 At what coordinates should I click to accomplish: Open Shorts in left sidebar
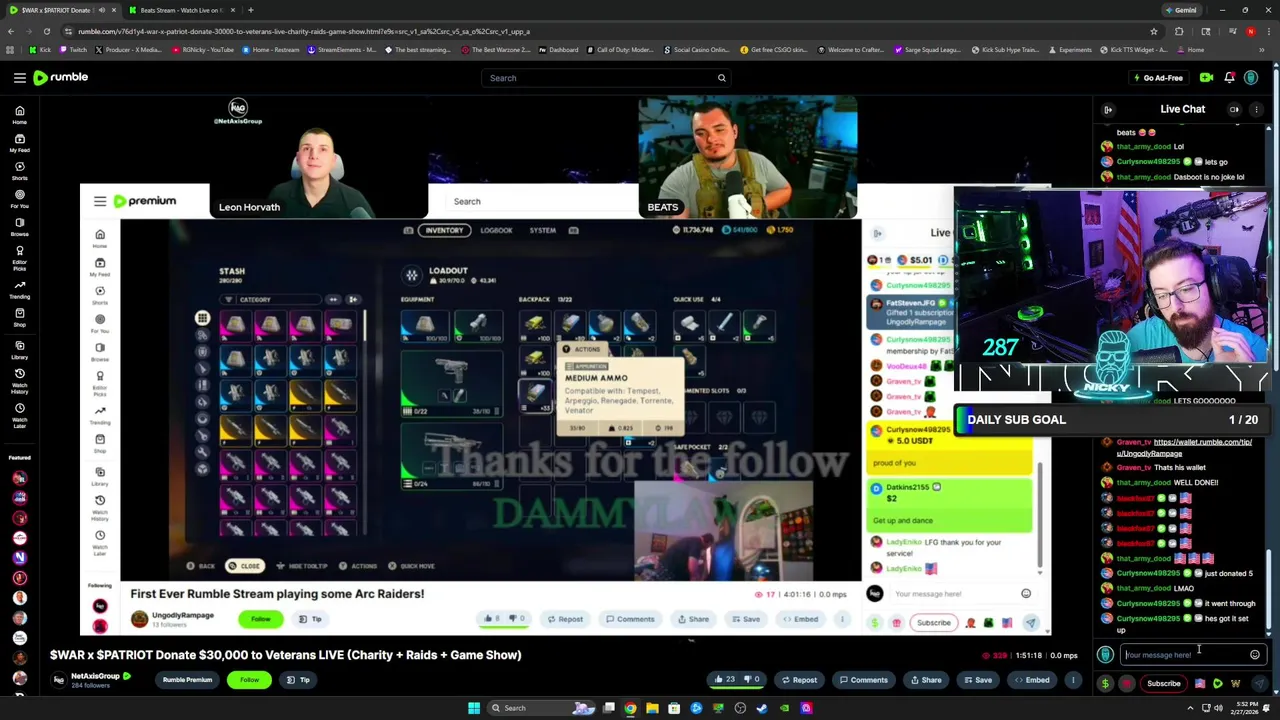coord(19,171)
